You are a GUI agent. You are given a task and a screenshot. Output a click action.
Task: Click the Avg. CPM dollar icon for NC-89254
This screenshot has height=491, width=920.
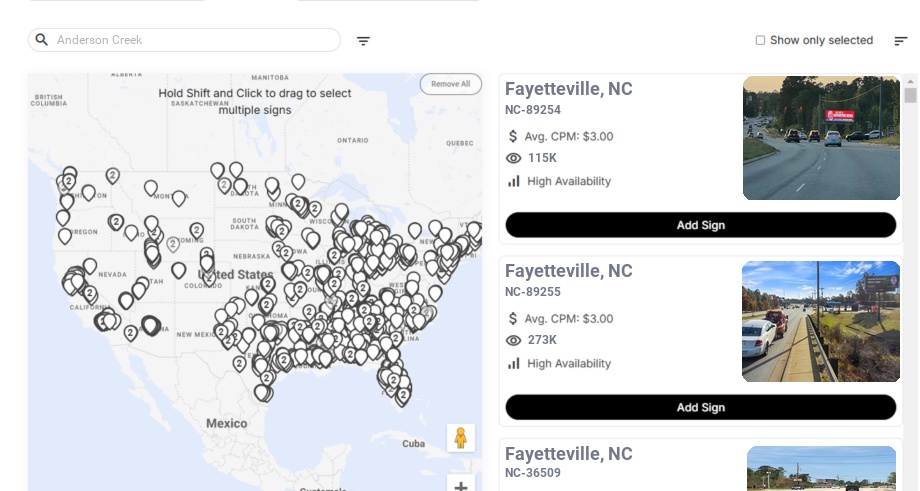click(x=513, y=136)
